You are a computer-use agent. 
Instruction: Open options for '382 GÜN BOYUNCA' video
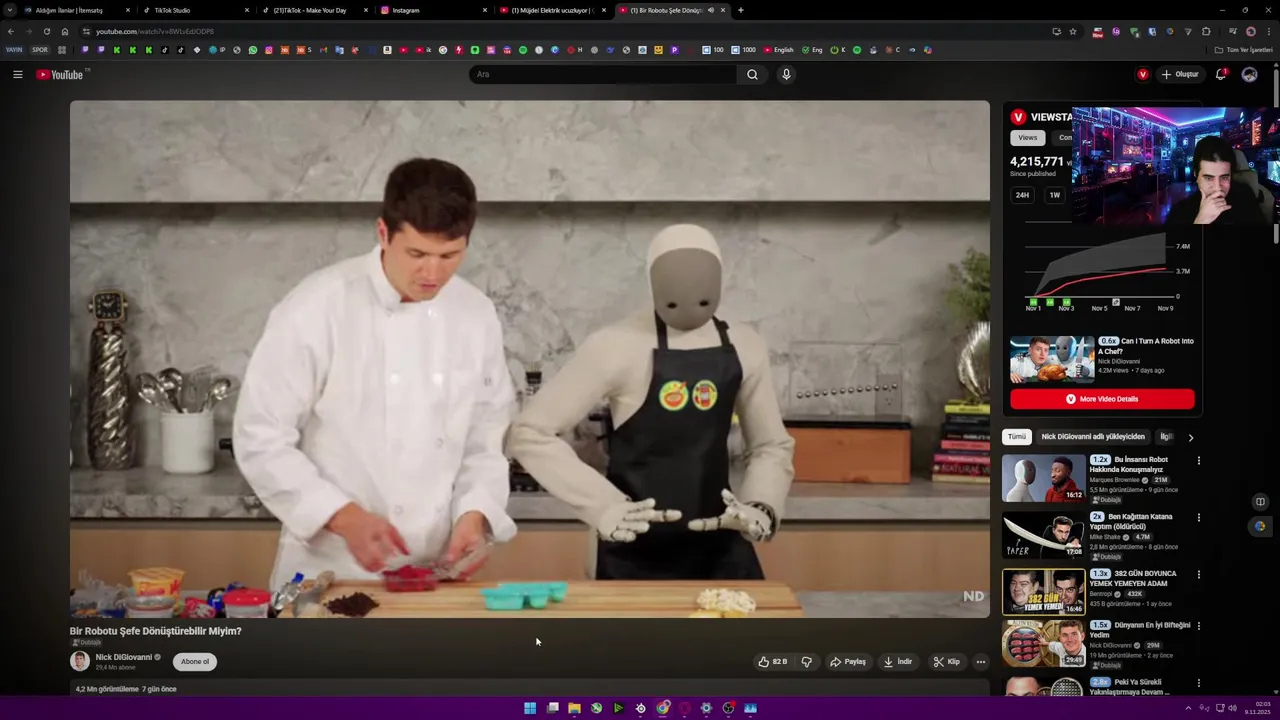point(1198,575)
